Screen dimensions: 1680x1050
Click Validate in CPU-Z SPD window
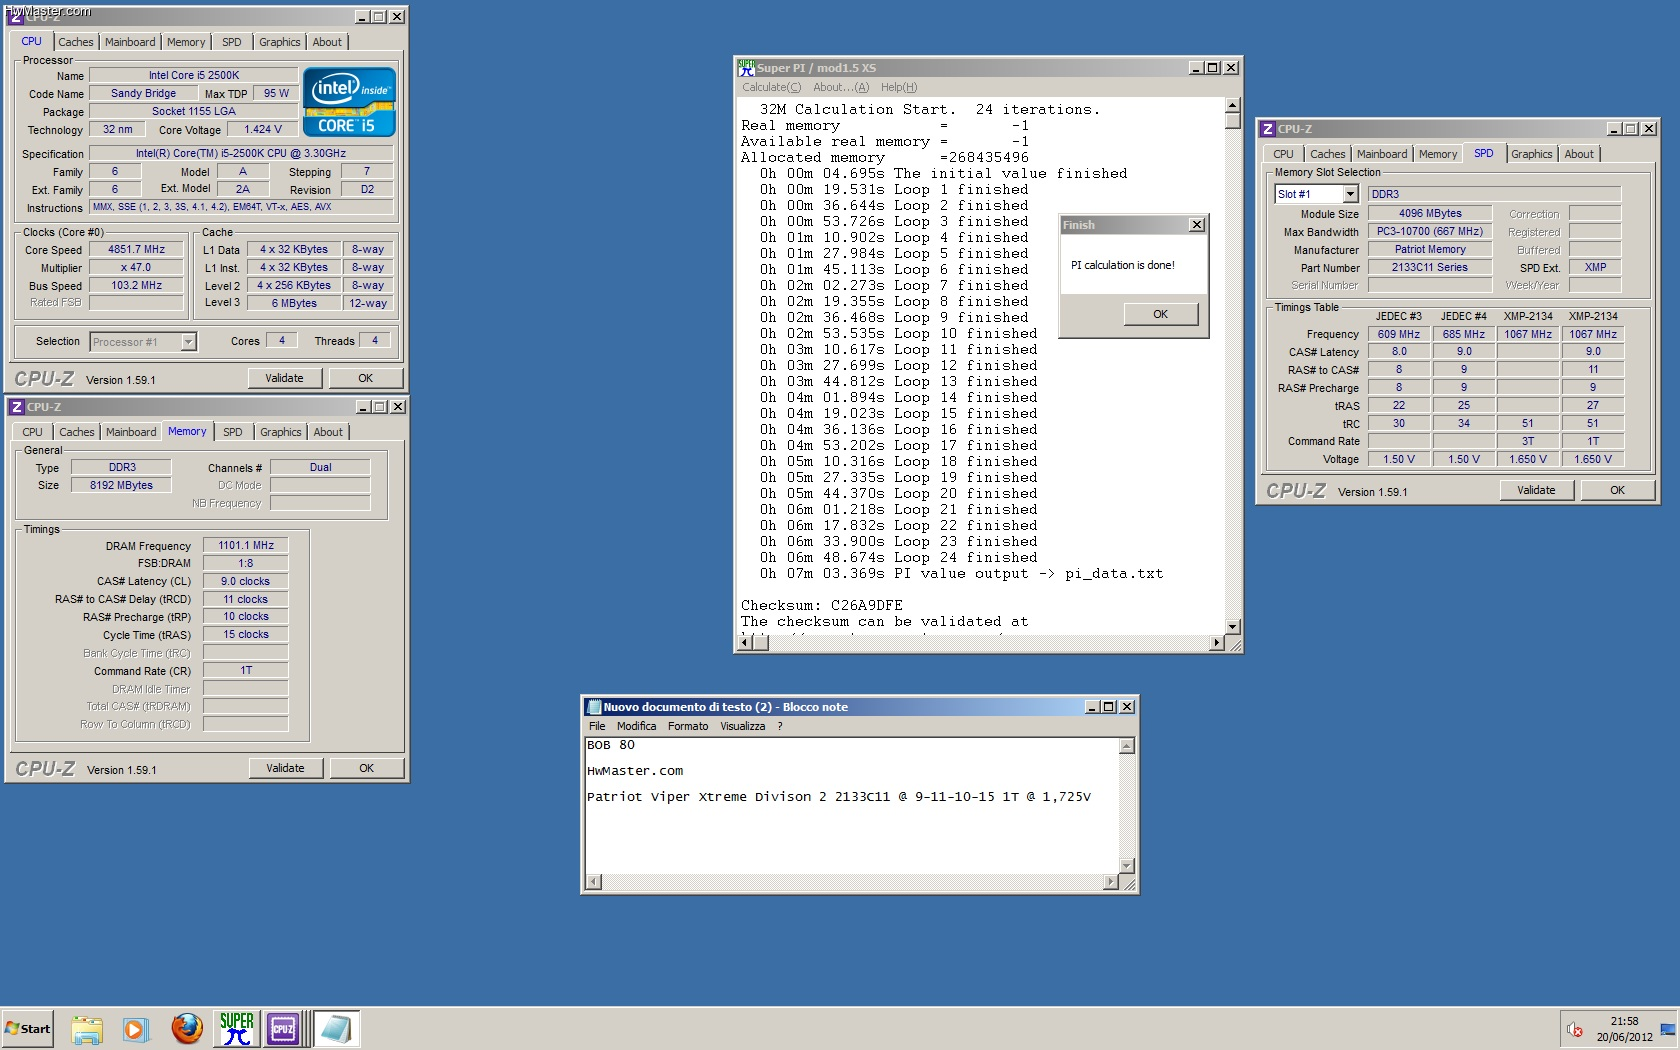click(x=1536, y=490)
